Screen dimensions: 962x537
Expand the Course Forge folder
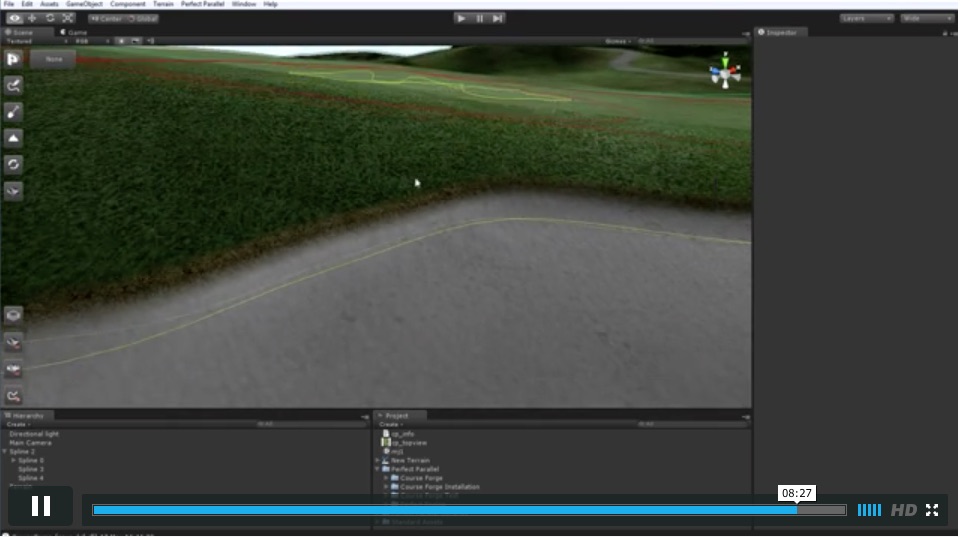[x=386, y=478]
